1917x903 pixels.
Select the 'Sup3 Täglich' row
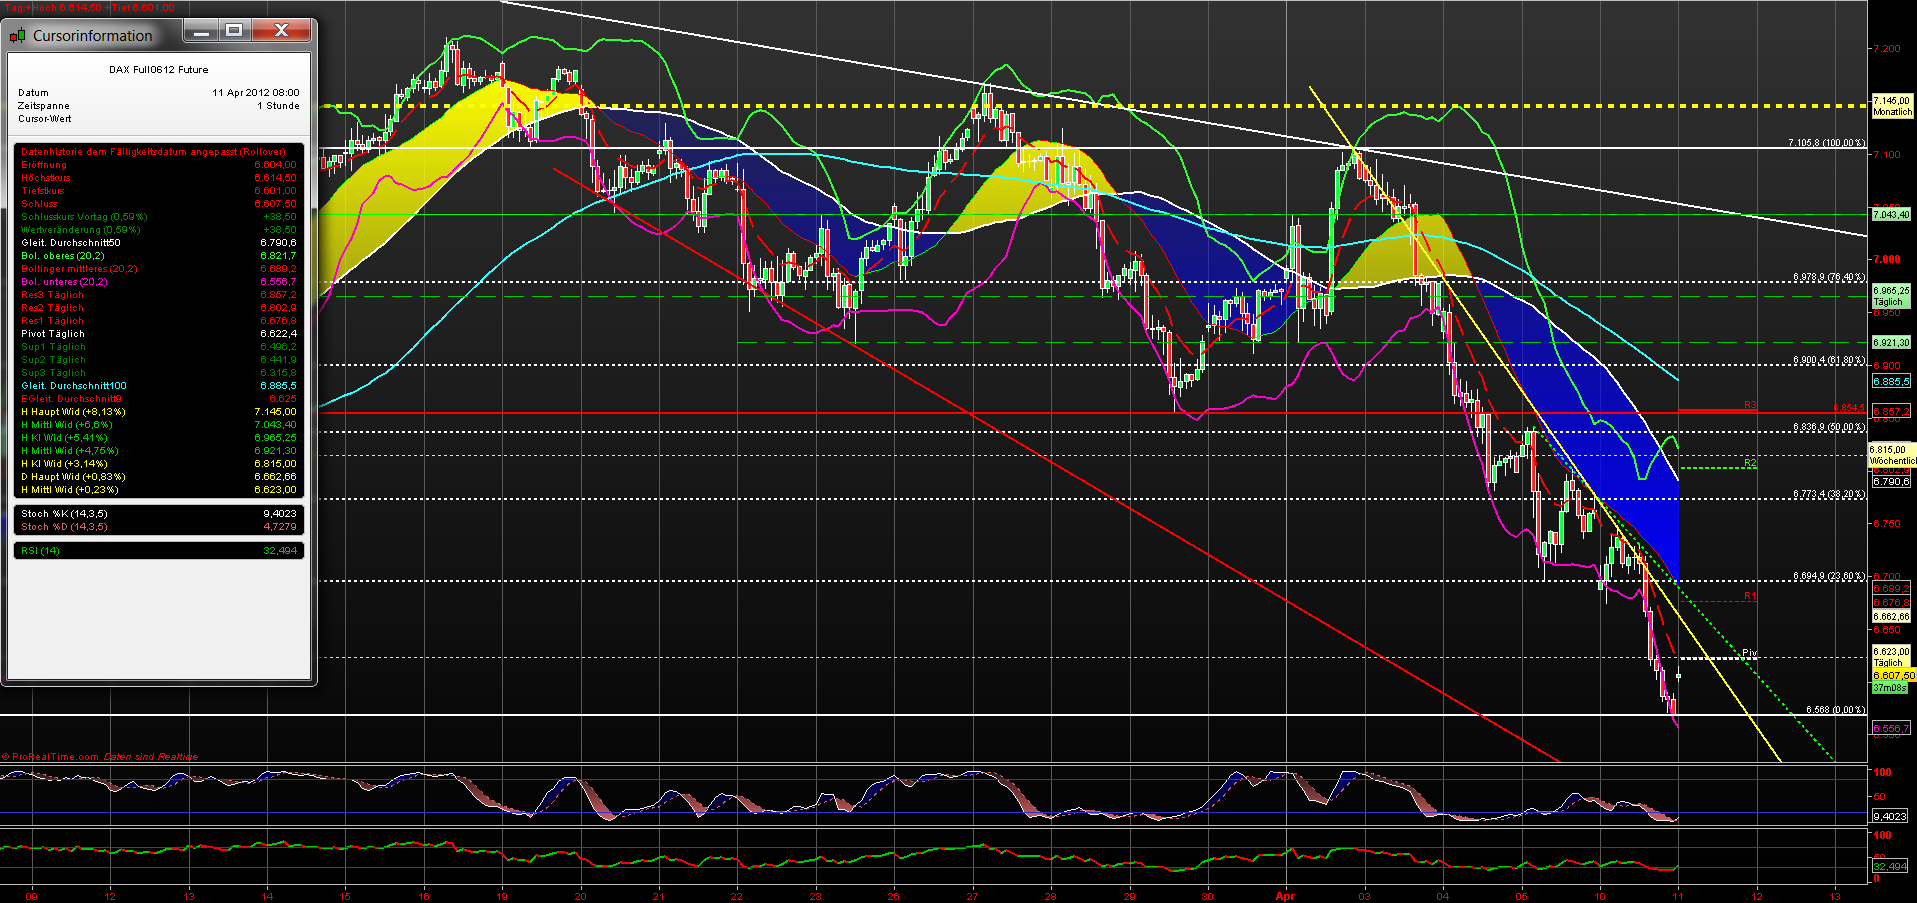[158, 373]
